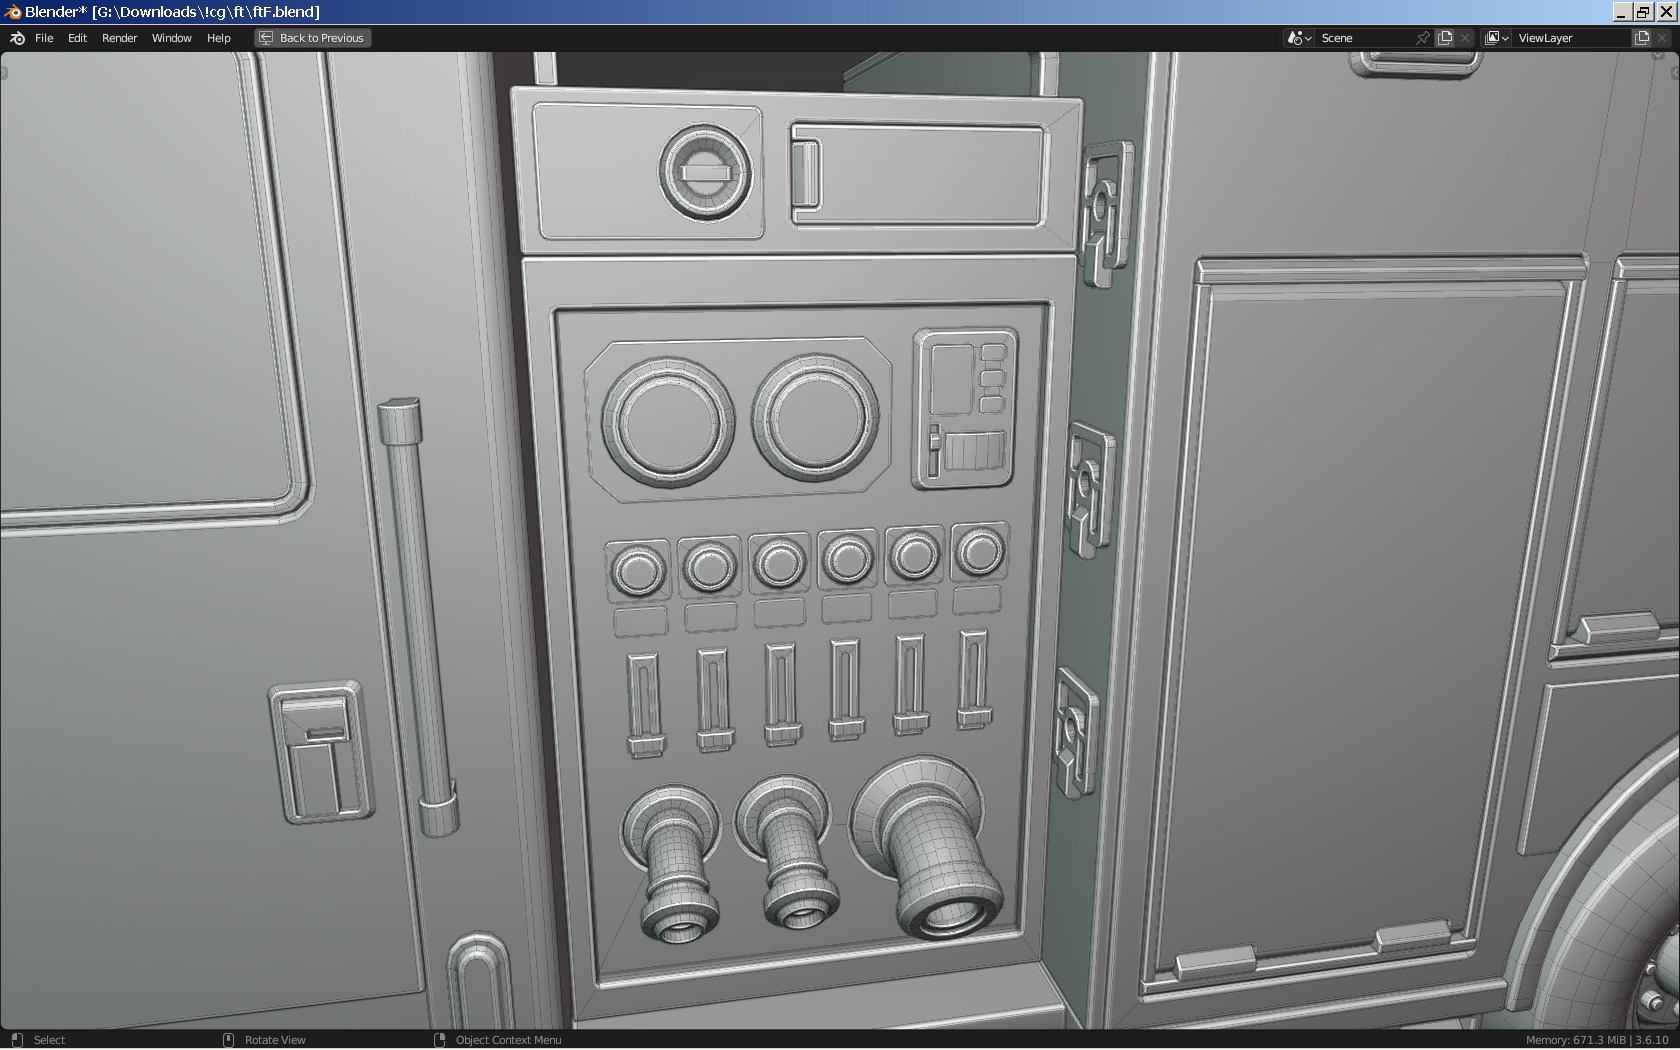Open the Window menu
This screenshot has width=1680, height=1050.
pos(171,38)
